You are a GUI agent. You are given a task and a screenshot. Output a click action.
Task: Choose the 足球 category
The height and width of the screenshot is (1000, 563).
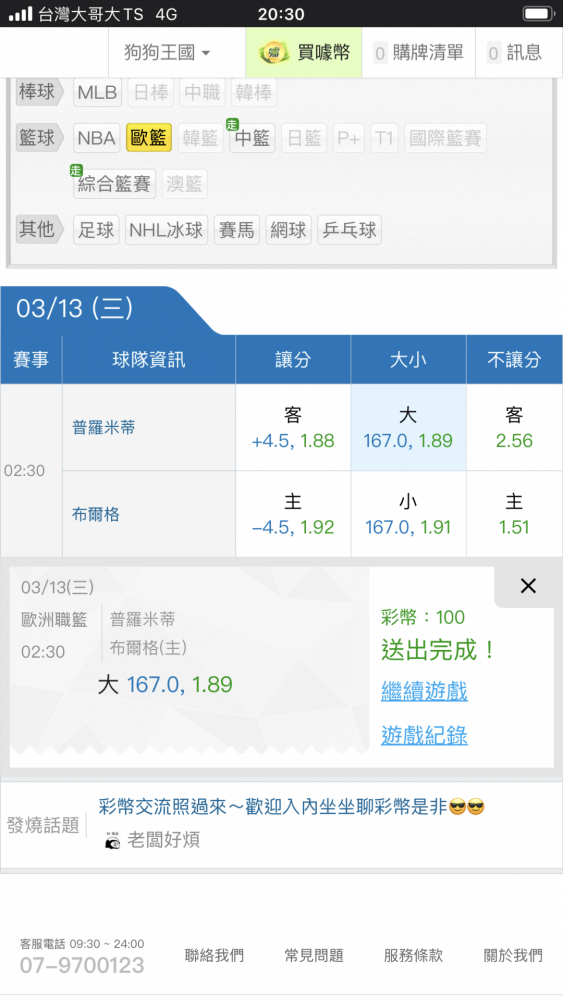point(96,230)
